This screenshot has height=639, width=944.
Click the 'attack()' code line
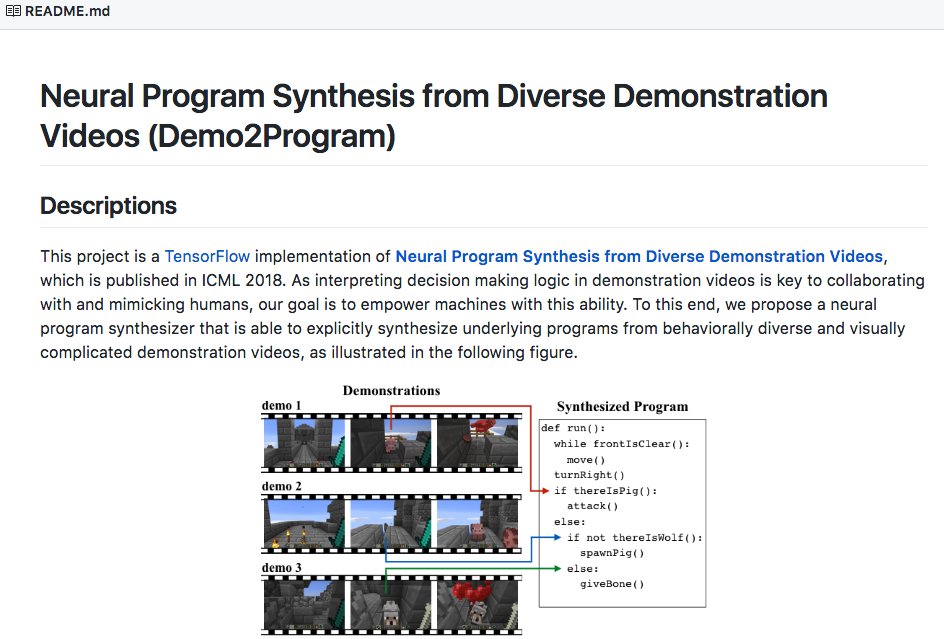pyautogui.click(x=592, y=506)
